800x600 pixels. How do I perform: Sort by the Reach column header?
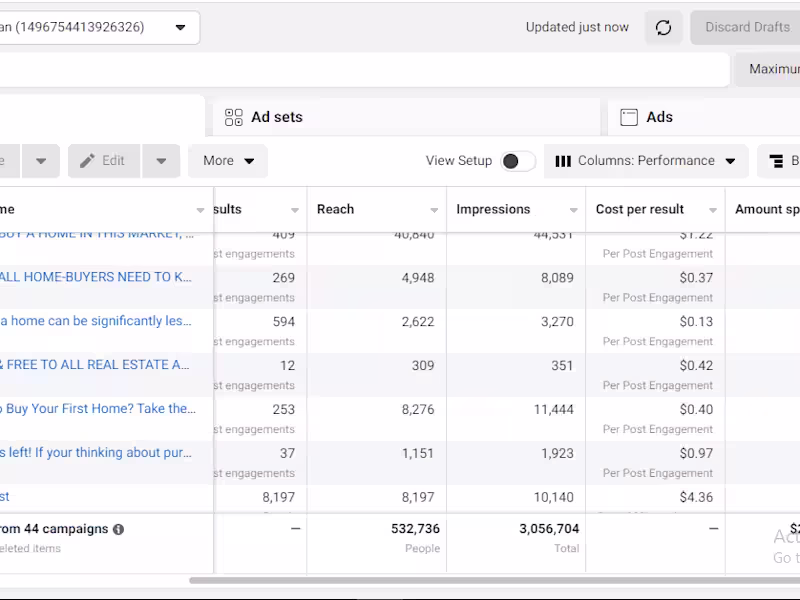pyautogui.click(x=336, y=209)
